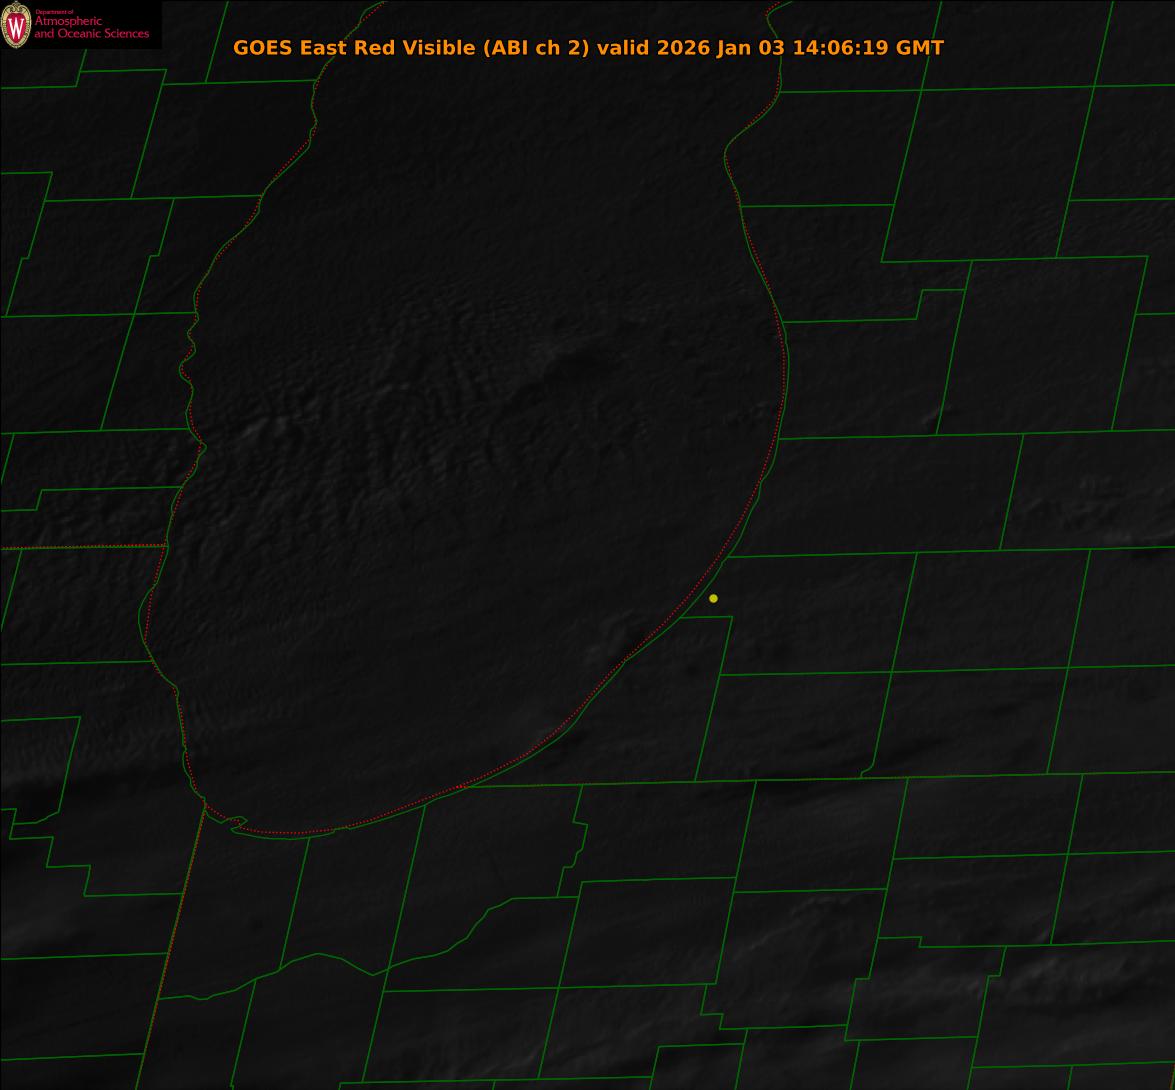Open the Atmospheric and Oceanic Sciences link
This screenshot has height=1090, width=1175.
tap(91, 28)
